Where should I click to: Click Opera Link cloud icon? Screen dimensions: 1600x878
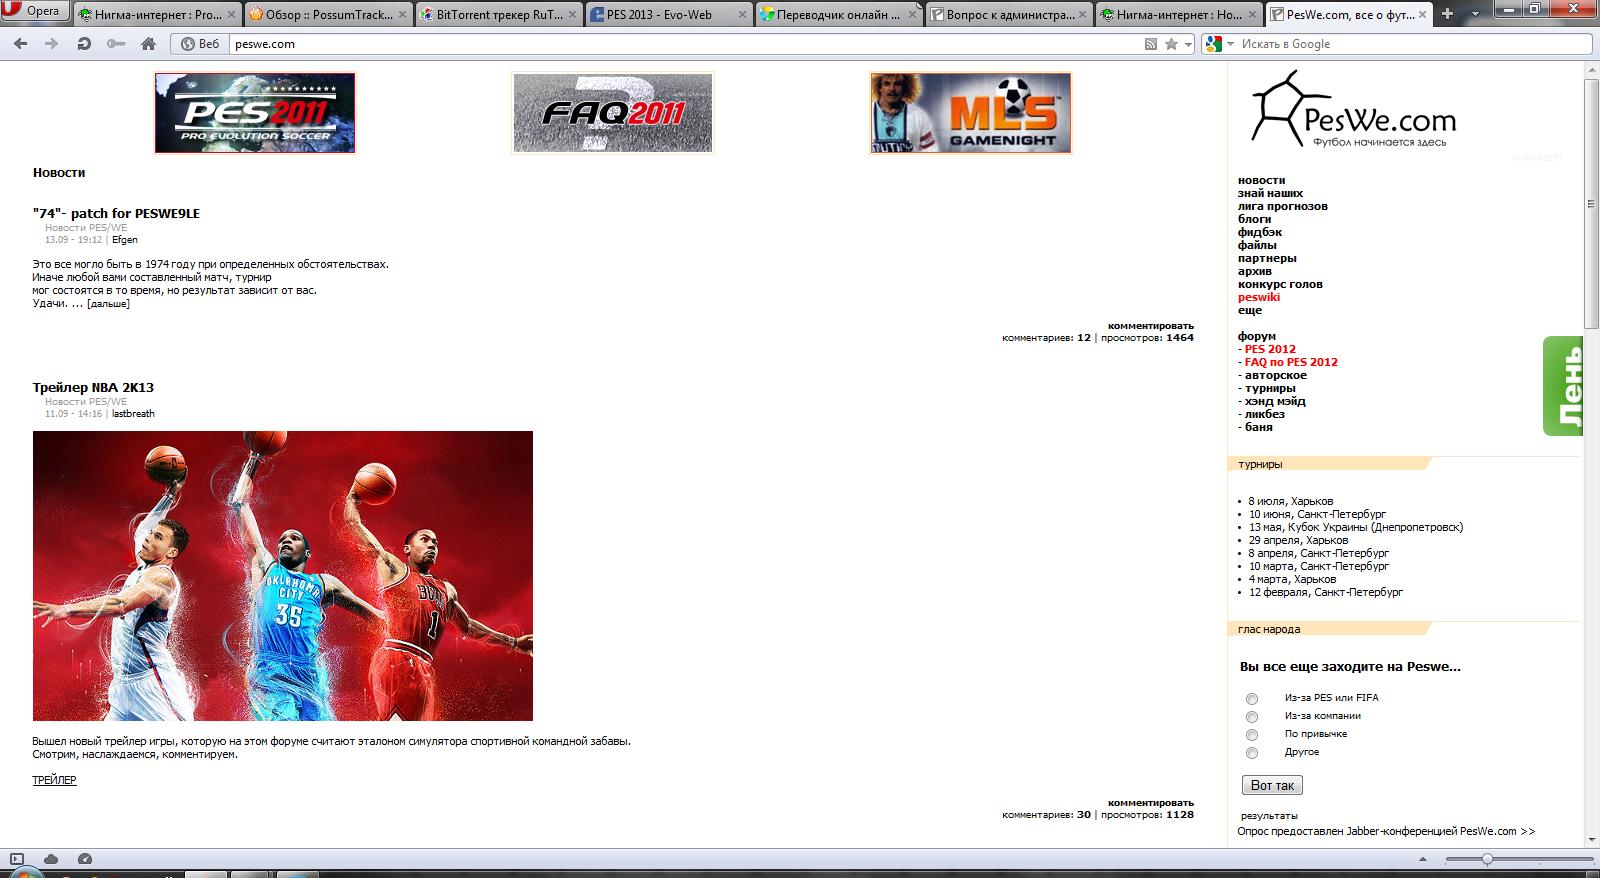pos(51,859)
